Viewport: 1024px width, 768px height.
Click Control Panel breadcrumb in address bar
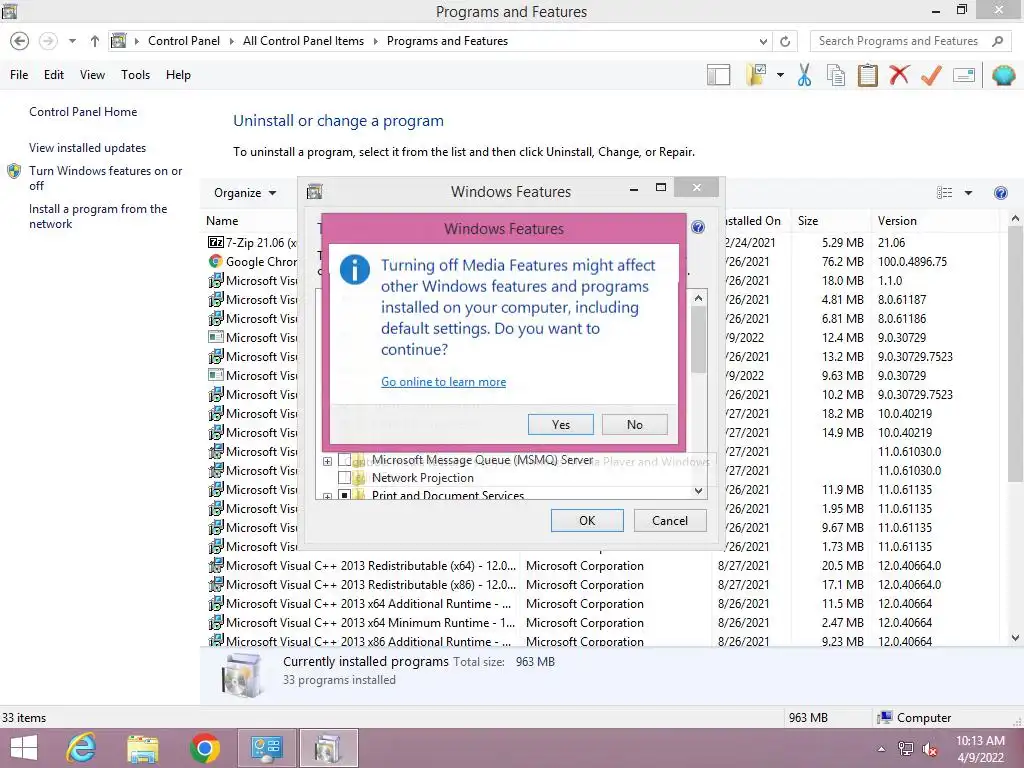coord(184,41)
